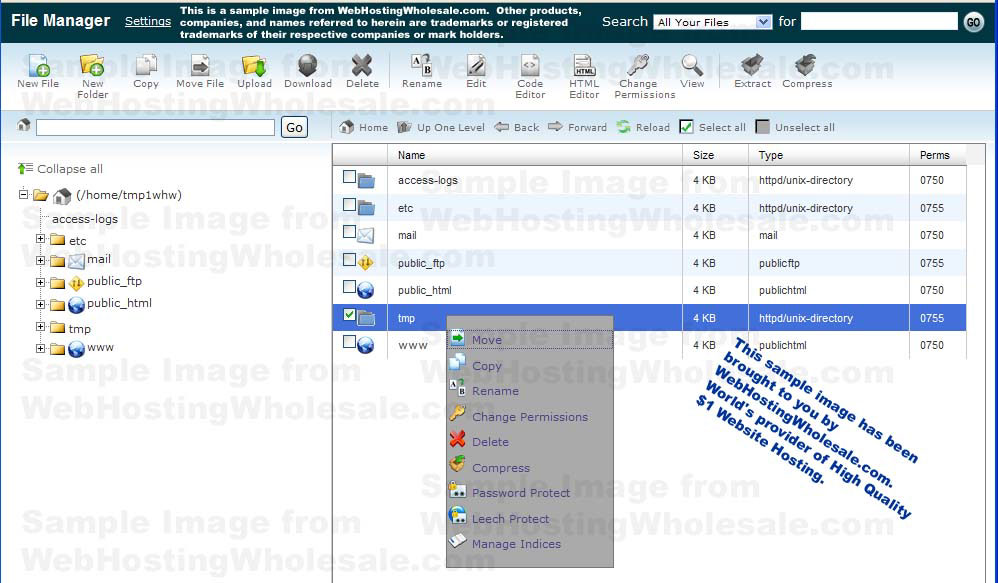Image resolution: width=998 pixels, height=583 pixels.
Task: Expand the tmp folder in tree
Action: click(x=40, y=327)
